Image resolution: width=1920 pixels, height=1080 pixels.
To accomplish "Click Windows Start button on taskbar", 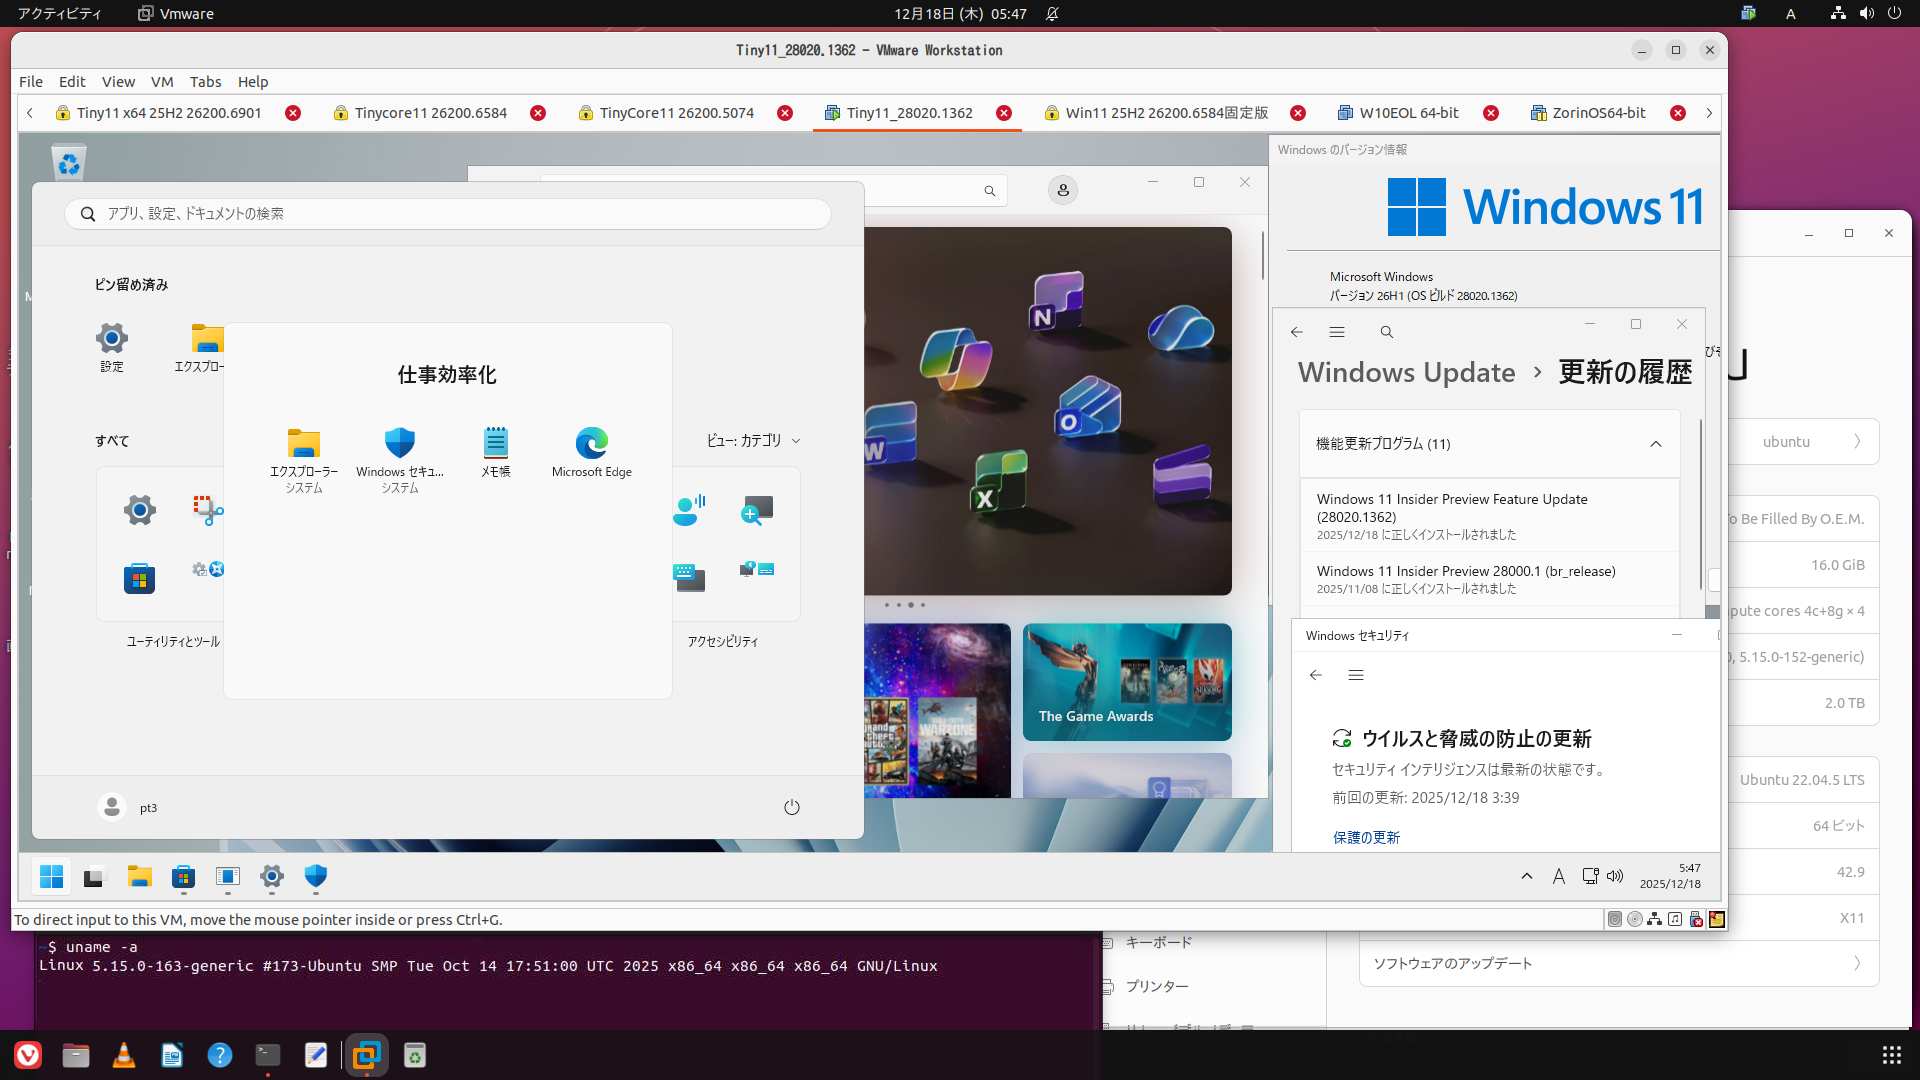I will 51,877.
